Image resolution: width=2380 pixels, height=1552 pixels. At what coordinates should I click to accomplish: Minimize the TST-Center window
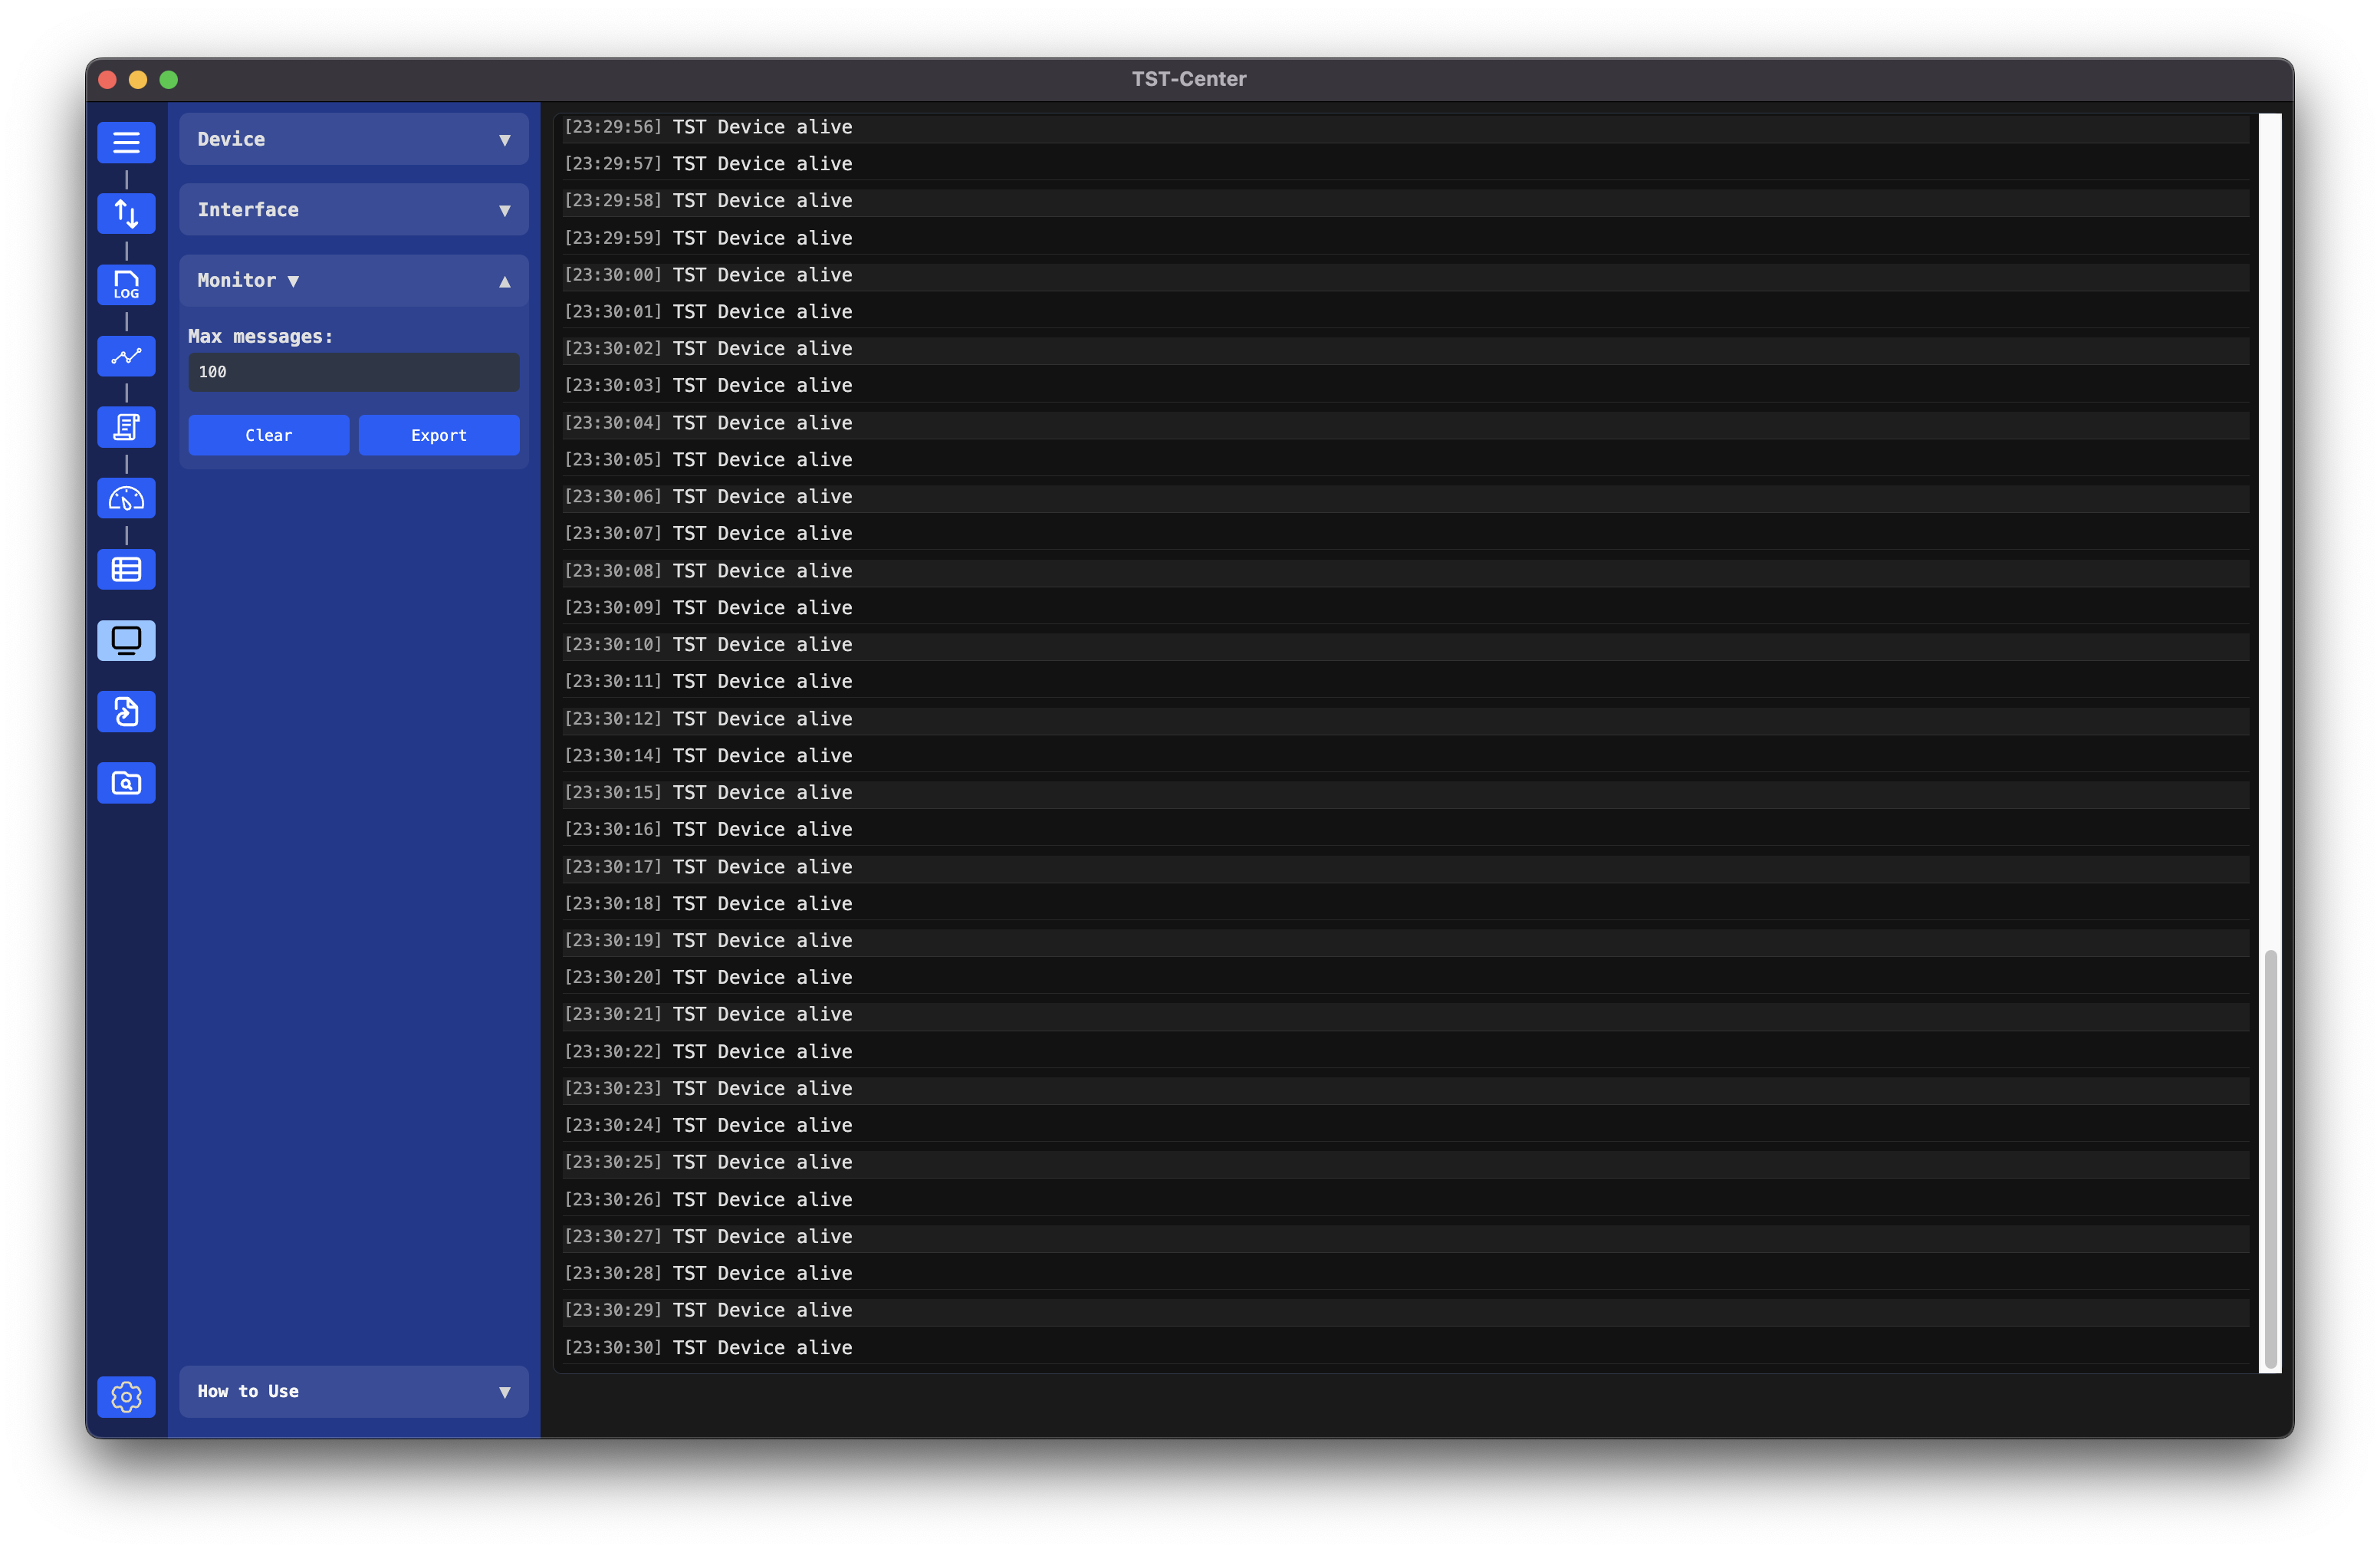(x=138, y=80)
